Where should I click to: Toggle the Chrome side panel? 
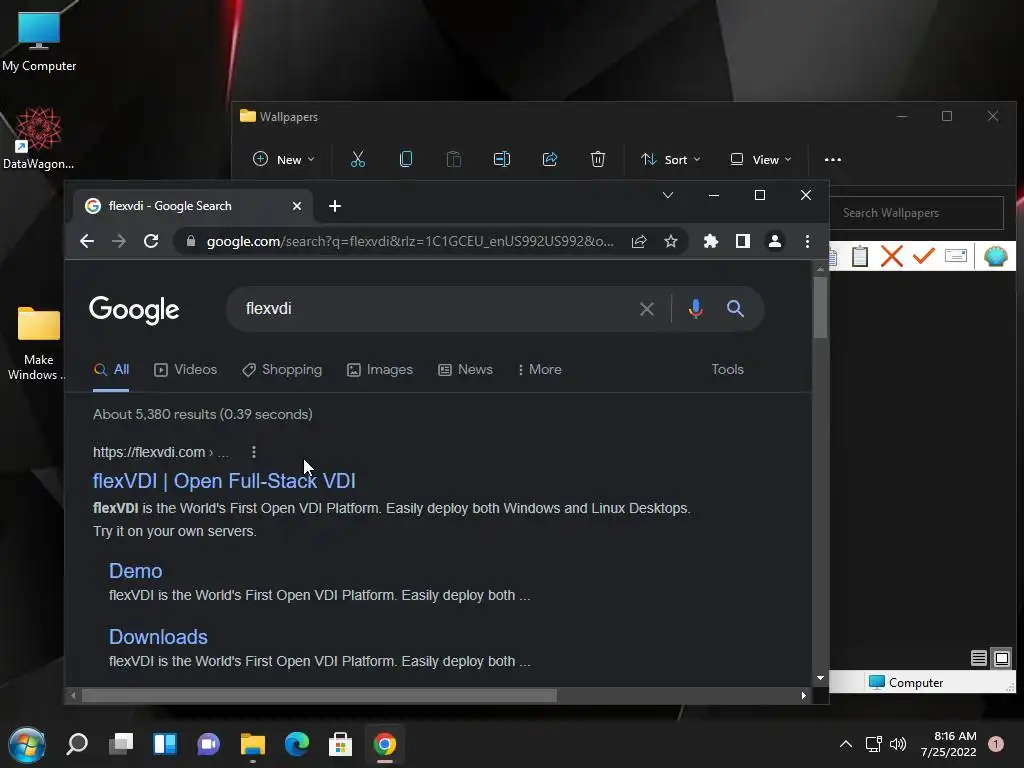tap(743, 242)
